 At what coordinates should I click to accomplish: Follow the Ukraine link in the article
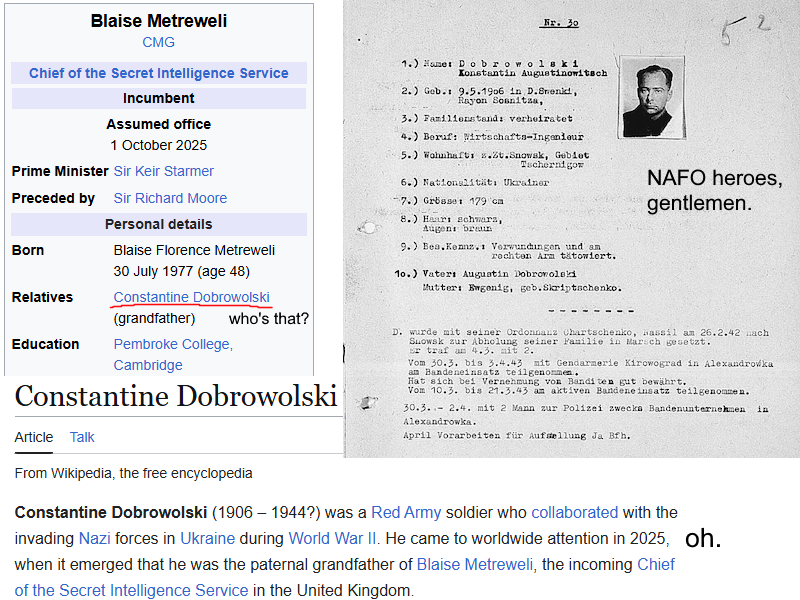(208, 539)
